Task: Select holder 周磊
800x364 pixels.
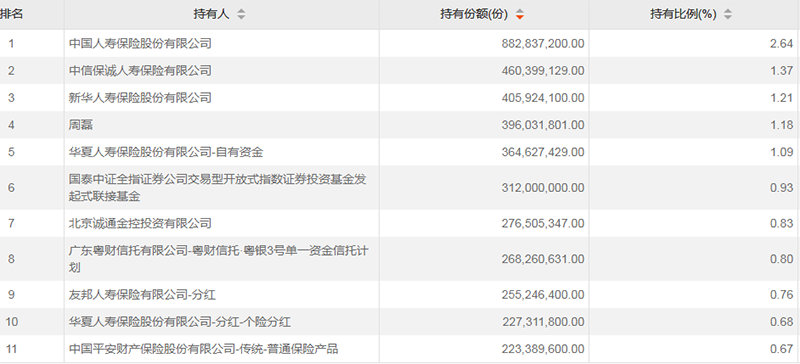Action: click(x=81, y=125)
